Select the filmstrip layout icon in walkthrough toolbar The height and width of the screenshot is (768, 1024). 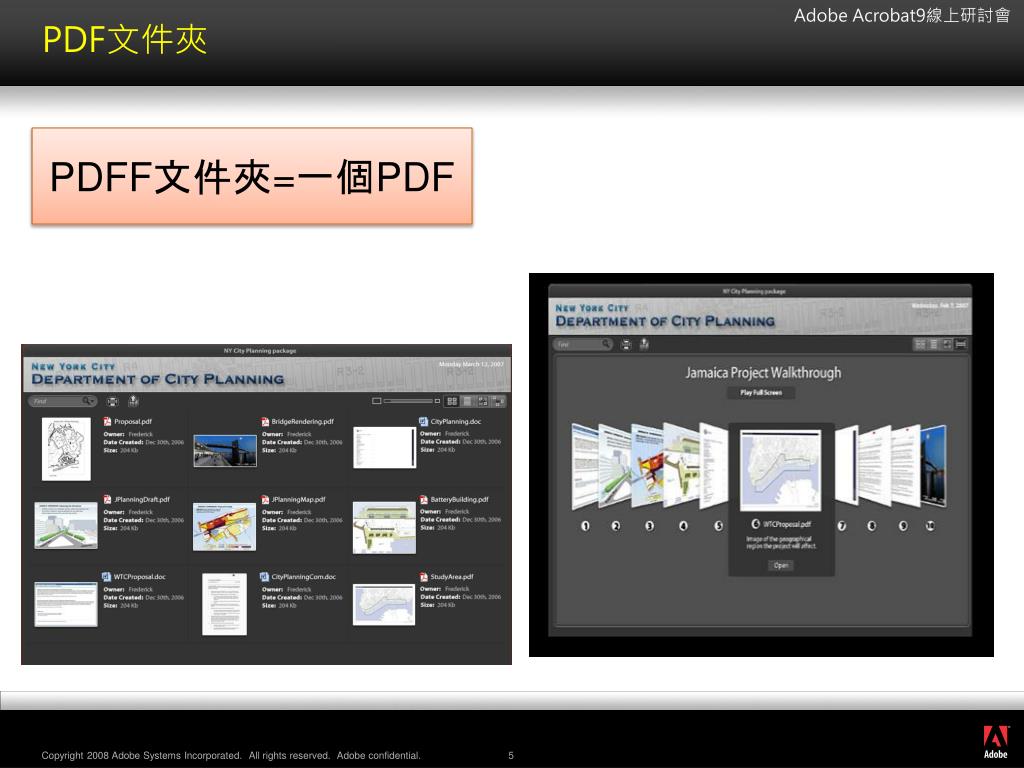click(x=961, y=344)
